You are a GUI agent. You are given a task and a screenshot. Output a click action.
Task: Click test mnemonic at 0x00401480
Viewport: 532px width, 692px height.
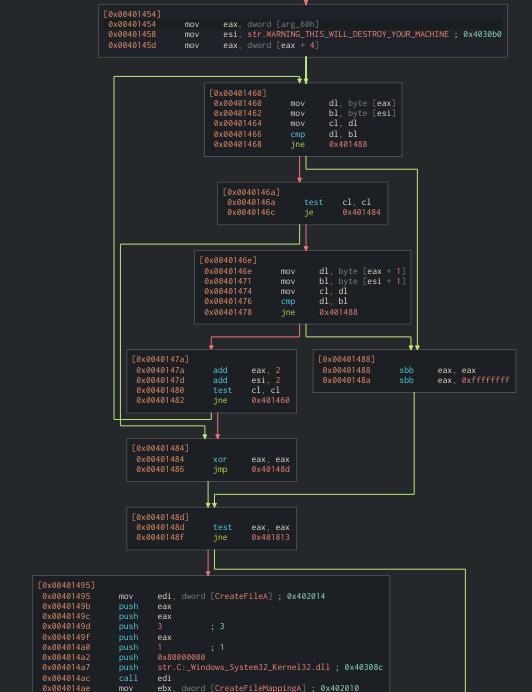pyautogui.click(x=223, y=391)
